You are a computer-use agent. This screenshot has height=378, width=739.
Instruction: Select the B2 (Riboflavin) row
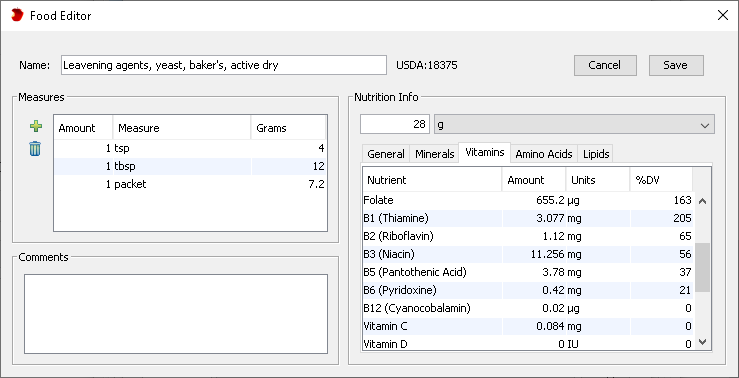pyautogui.click(x=528, y=236)
